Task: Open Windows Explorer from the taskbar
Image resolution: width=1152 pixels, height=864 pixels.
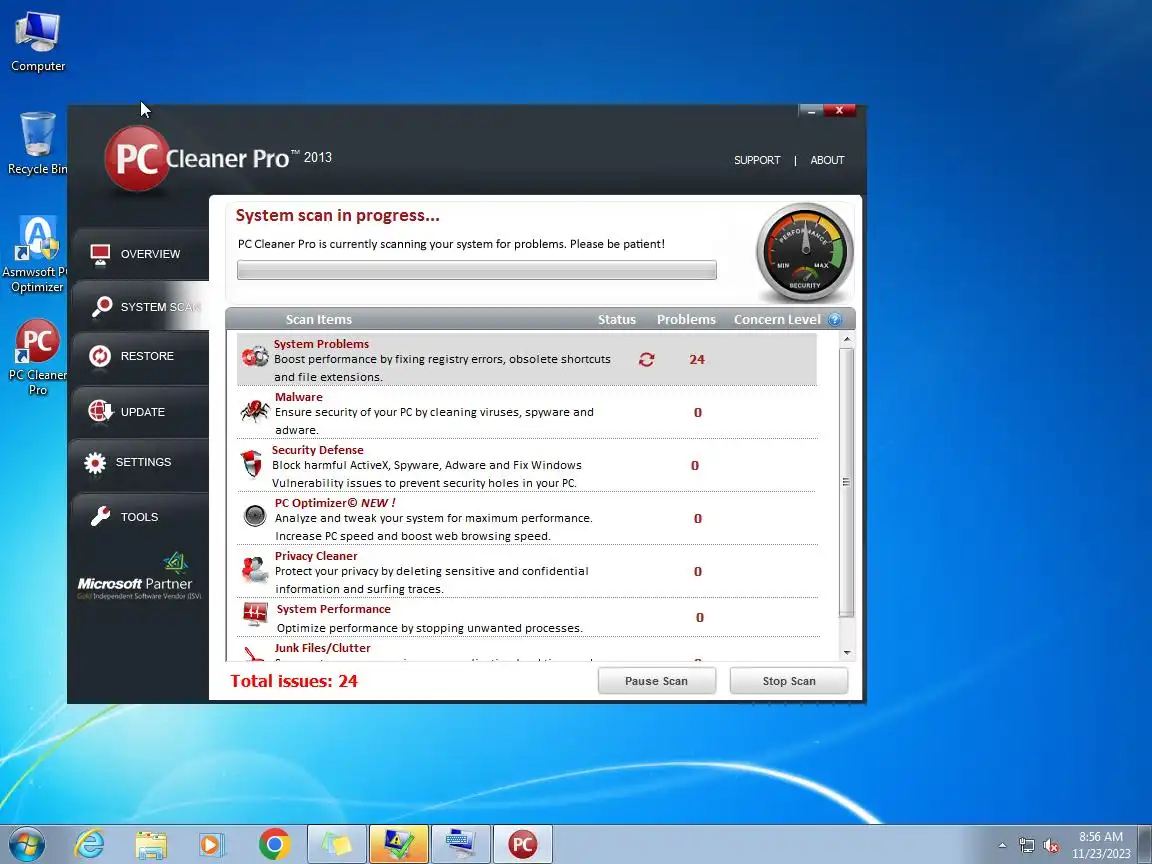Action: coord(151,844)
